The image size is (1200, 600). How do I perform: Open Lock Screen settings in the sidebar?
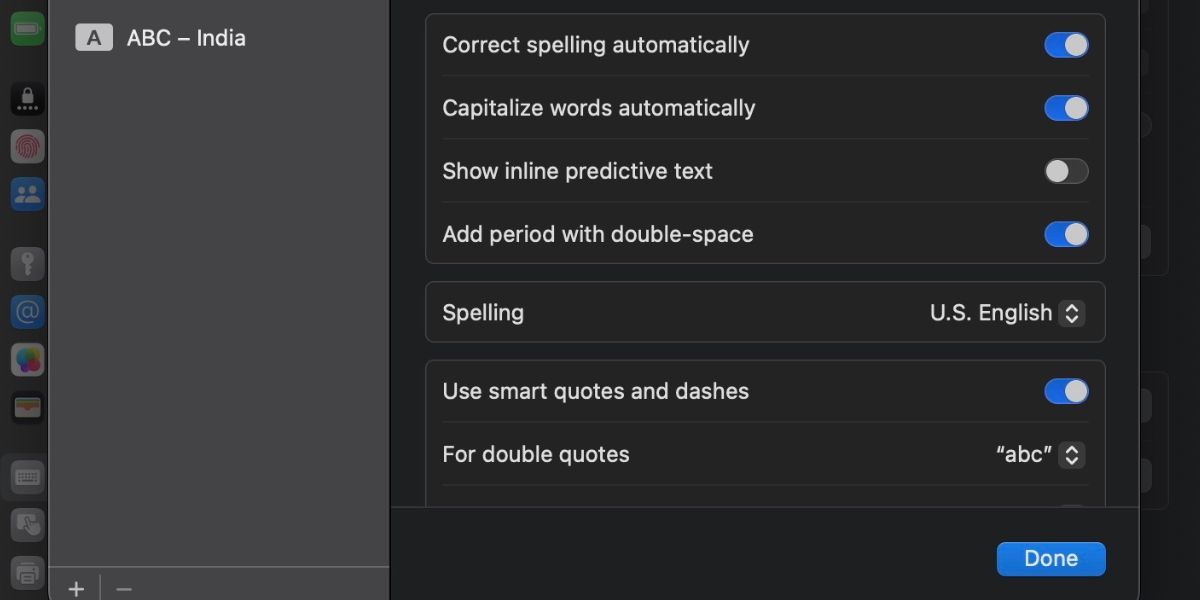pos(27,97)
